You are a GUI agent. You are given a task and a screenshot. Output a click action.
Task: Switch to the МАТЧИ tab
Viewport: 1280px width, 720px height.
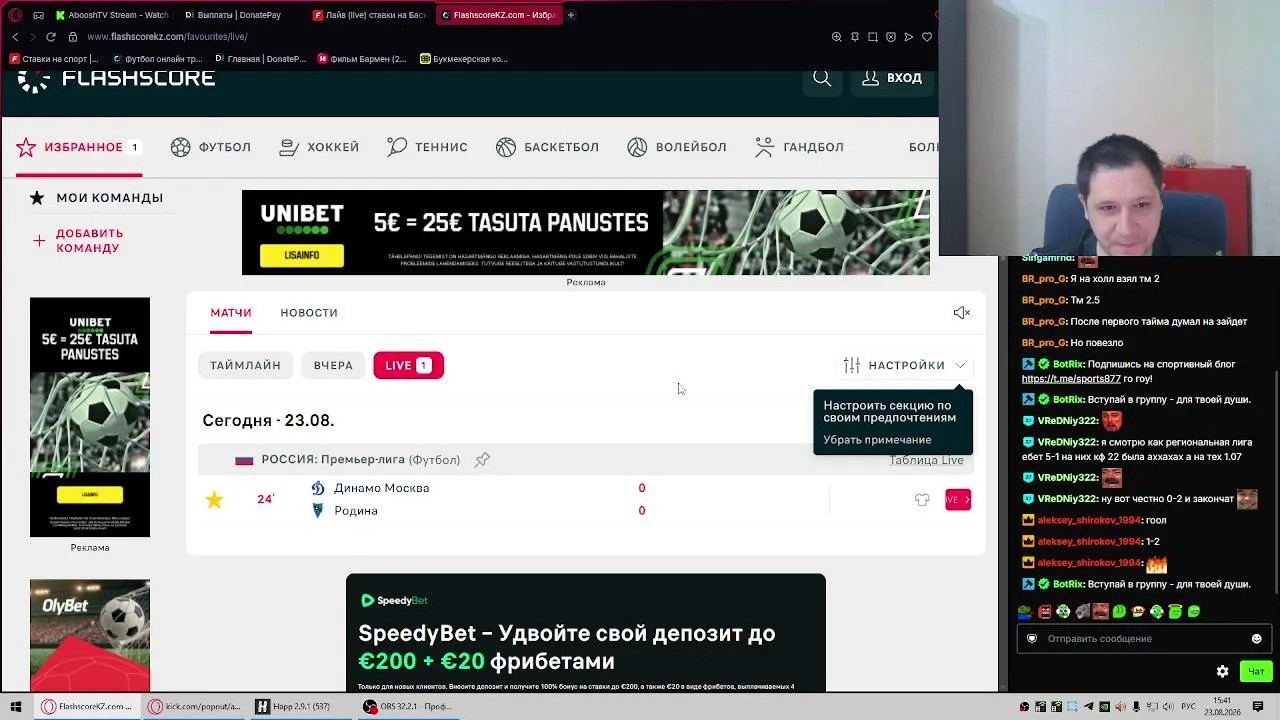tap(231, 313)
